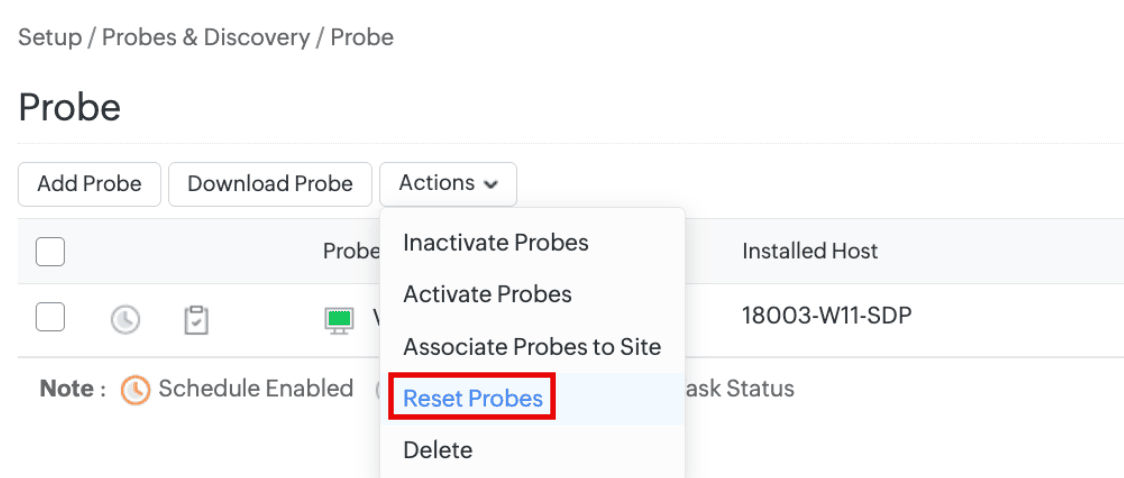1124x478 pixels.
Task: Select Associate Probes to Site option
Action: [x=532, y=347]
